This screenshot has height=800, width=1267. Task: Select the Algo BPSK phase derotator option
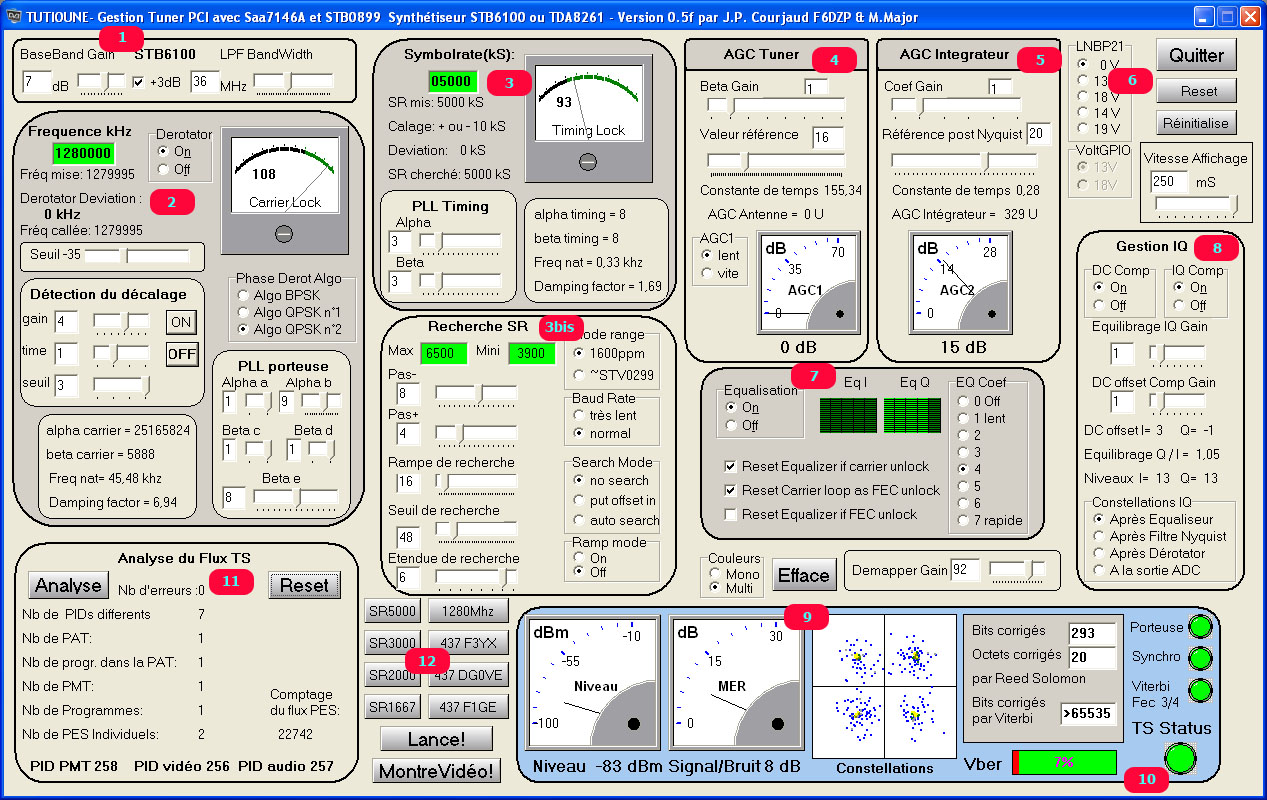[x=243, y=296]
